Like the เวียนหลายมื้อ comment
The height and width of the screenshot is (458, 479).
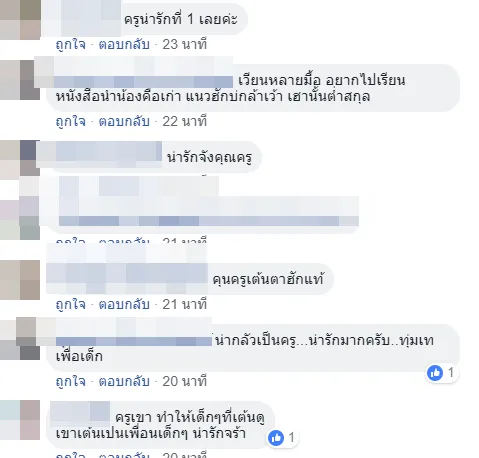coord(71,121)
